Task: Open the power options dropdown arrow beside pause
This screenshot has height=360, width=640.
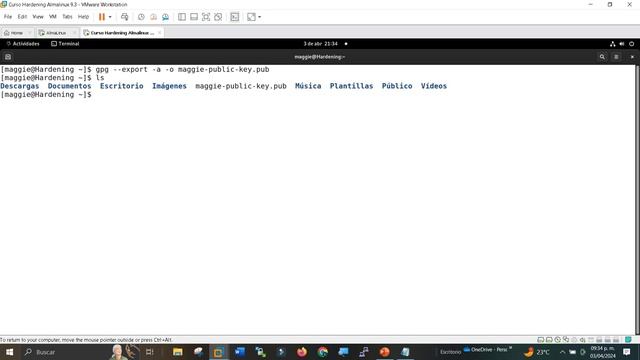Action: [110, 17]
